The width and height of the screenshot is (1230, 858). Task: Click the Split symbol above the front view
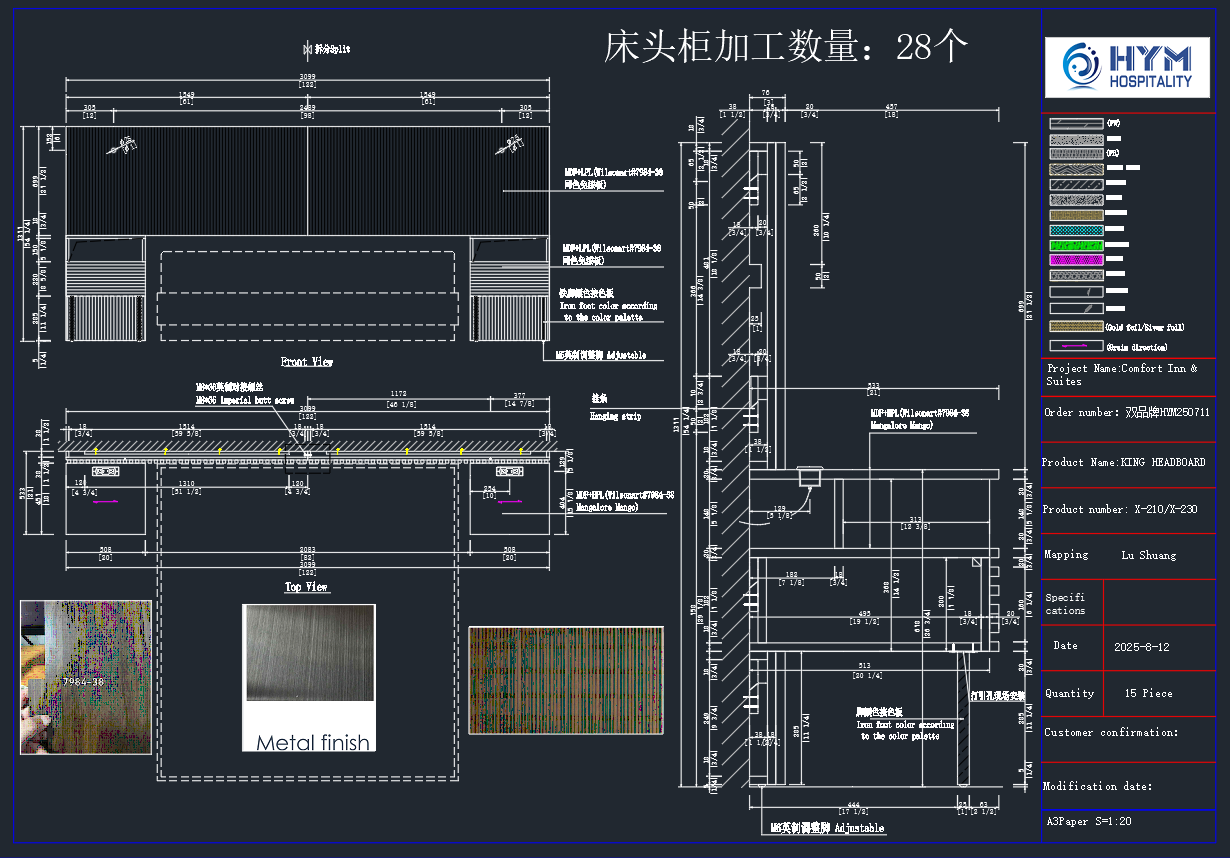click(307, 49)
